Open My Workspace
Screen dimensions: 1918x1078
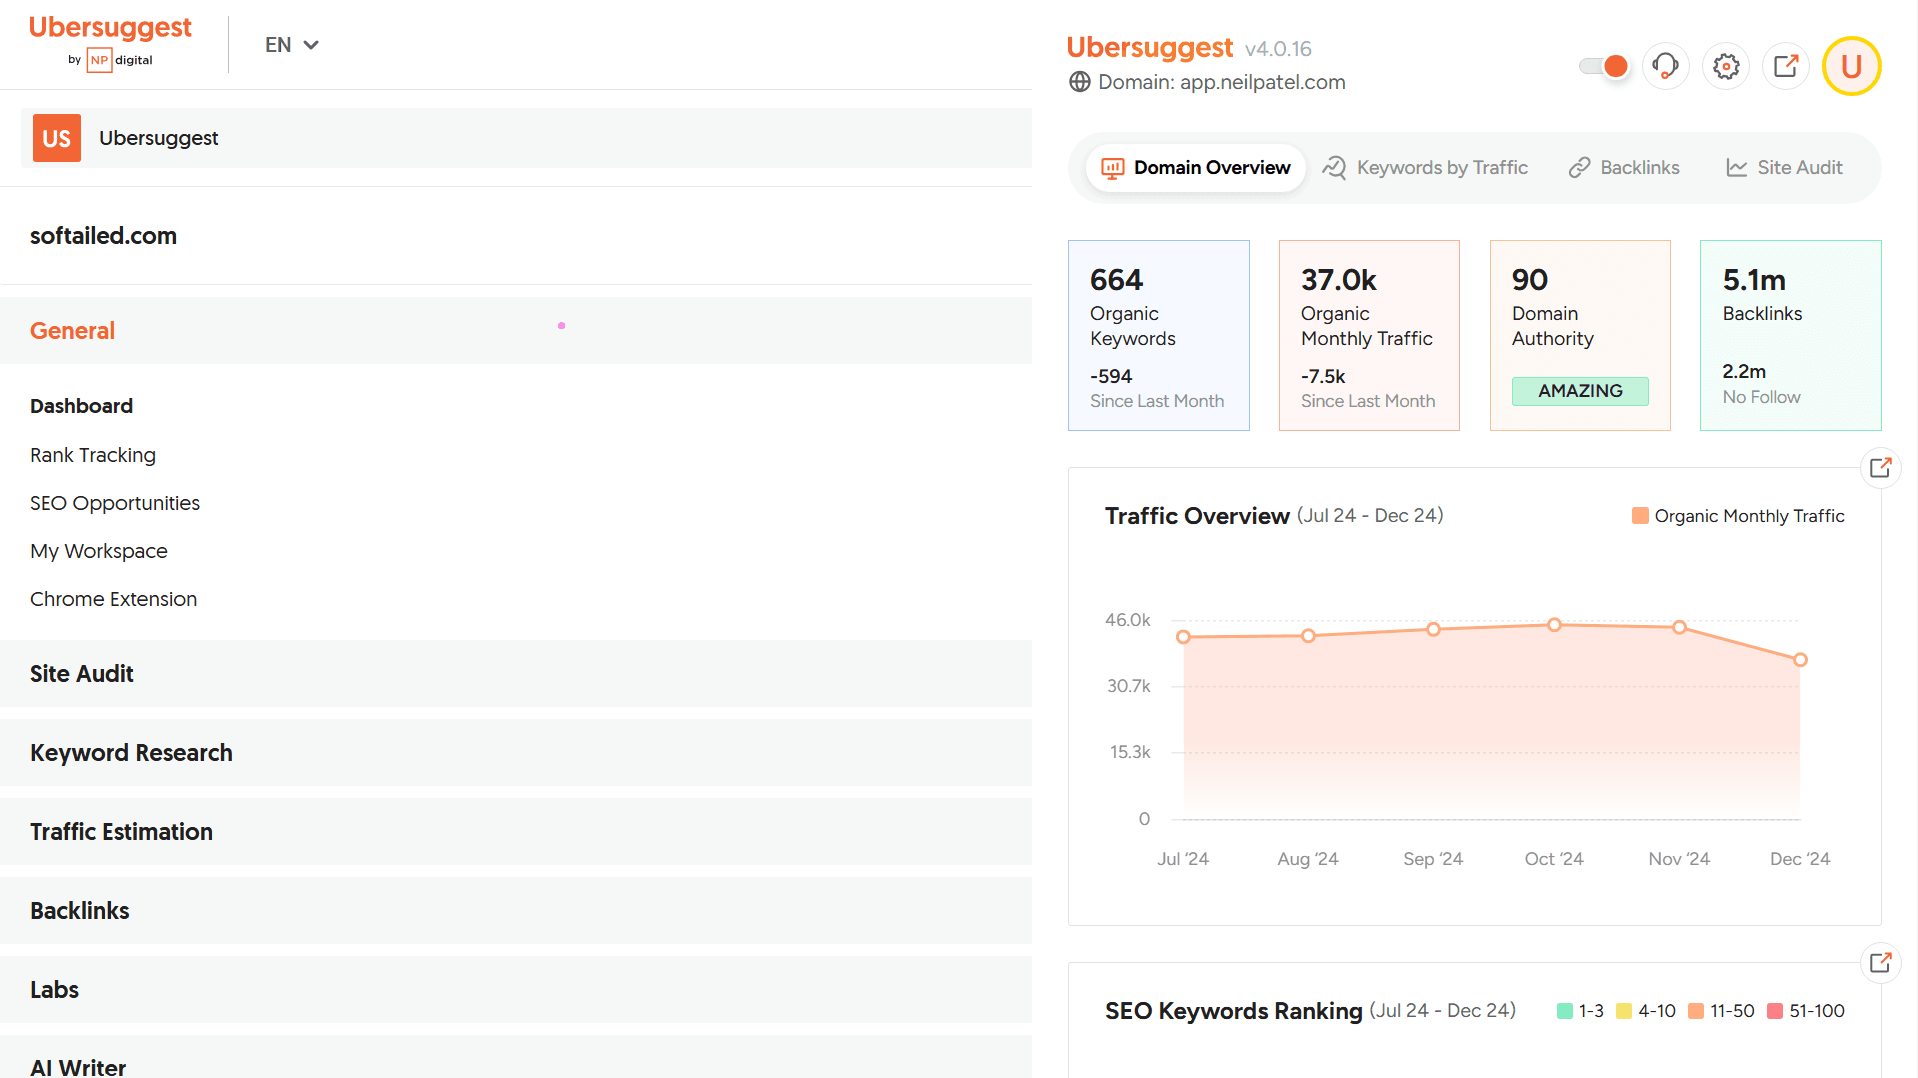point(99,551)
